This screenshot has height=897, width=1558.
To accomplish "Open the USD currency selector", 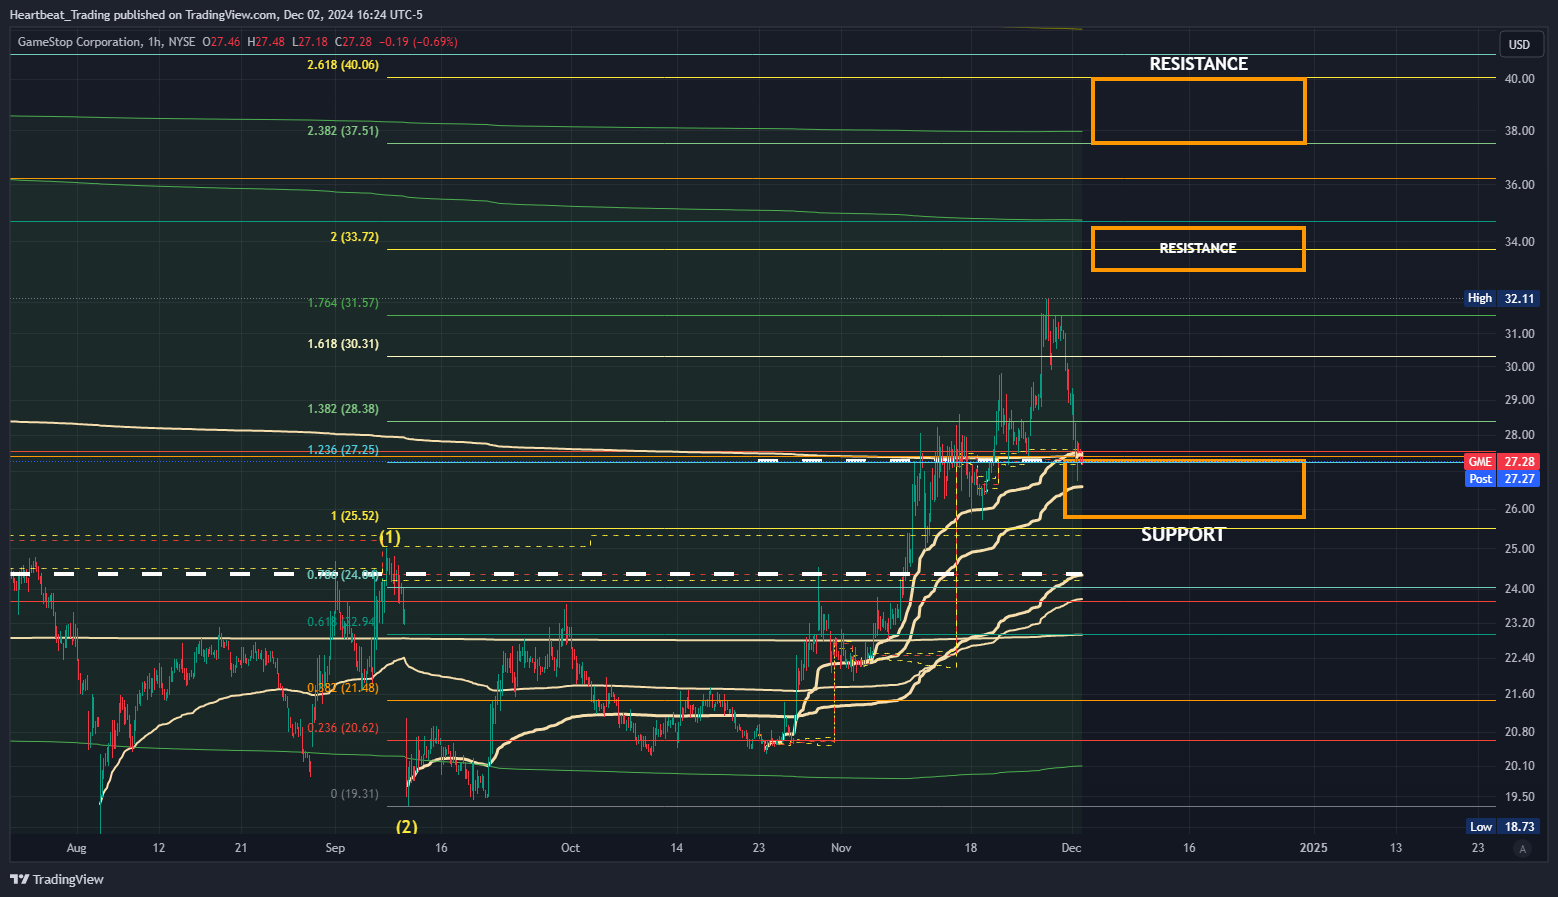I will [1519, 44].
